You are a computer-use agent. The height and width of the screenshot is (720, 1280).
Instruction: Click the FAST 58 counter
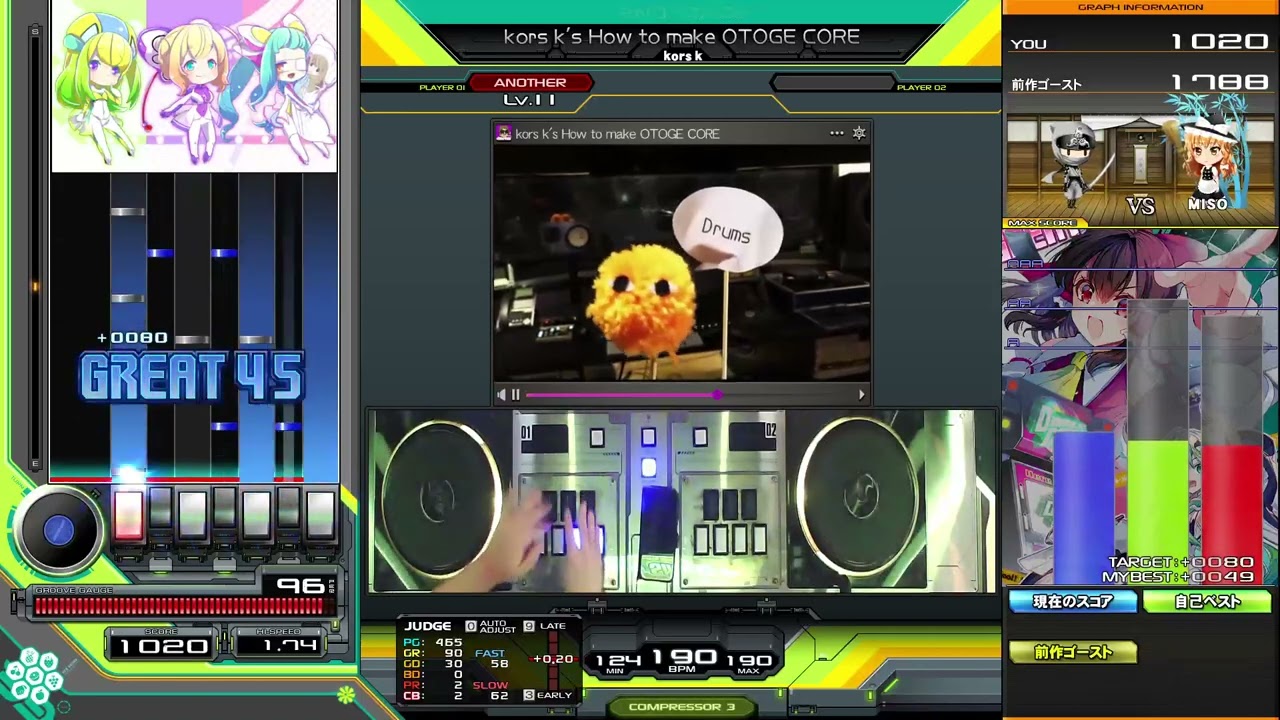tap(491, 659)
